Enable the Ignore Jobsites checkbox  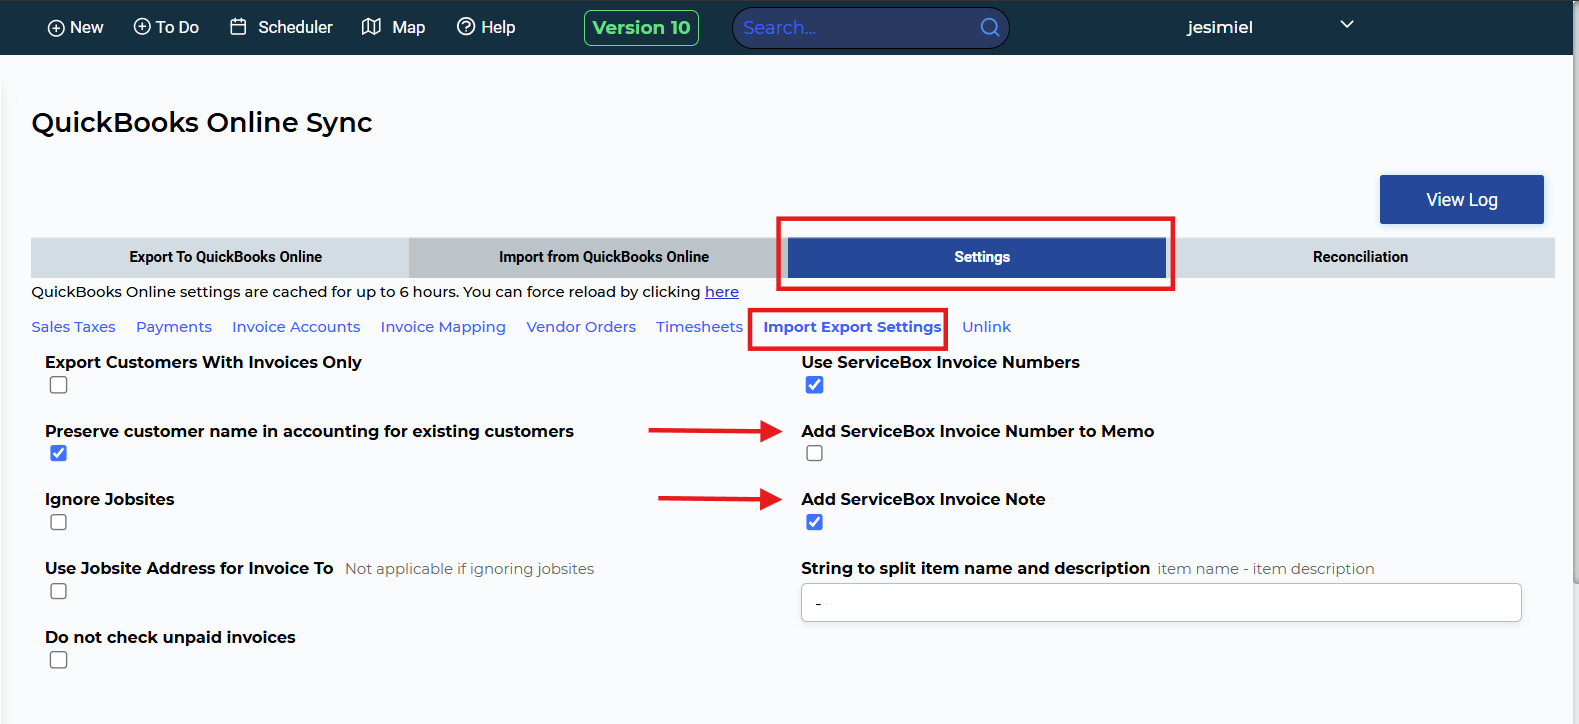(59, 523)
